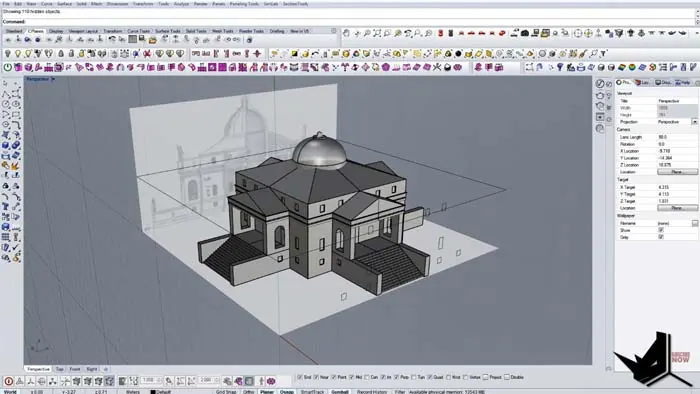700x394 pixels.
Task: Click the grid square icon in CPlanes toolbar
Action: click(x=133, y=40)
